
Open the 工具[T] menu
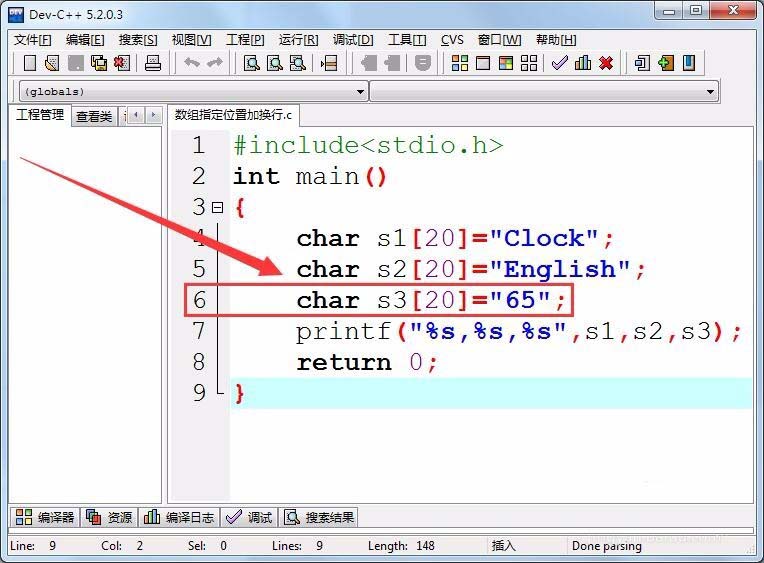(x=407, y=40)
